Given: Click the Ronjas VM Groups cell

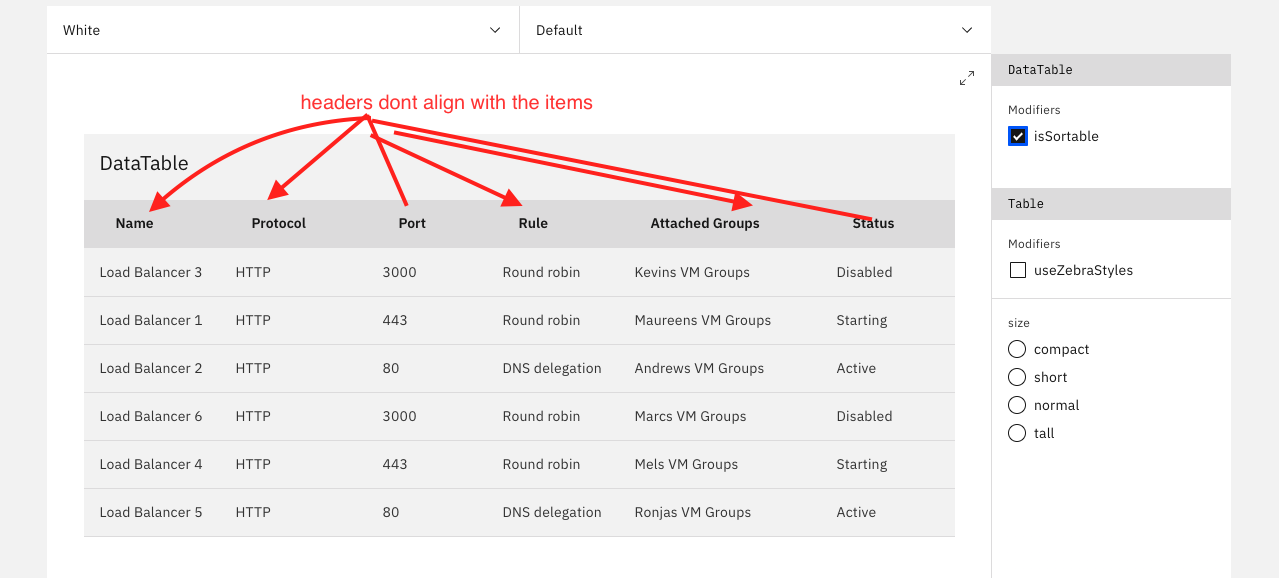Looking at the screenshot, I should (x=693, y=512).
